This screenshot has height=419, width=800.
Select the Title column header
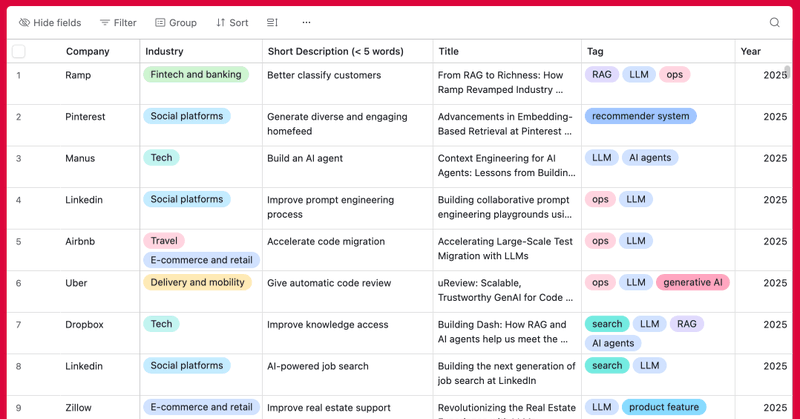coord(507,51)
